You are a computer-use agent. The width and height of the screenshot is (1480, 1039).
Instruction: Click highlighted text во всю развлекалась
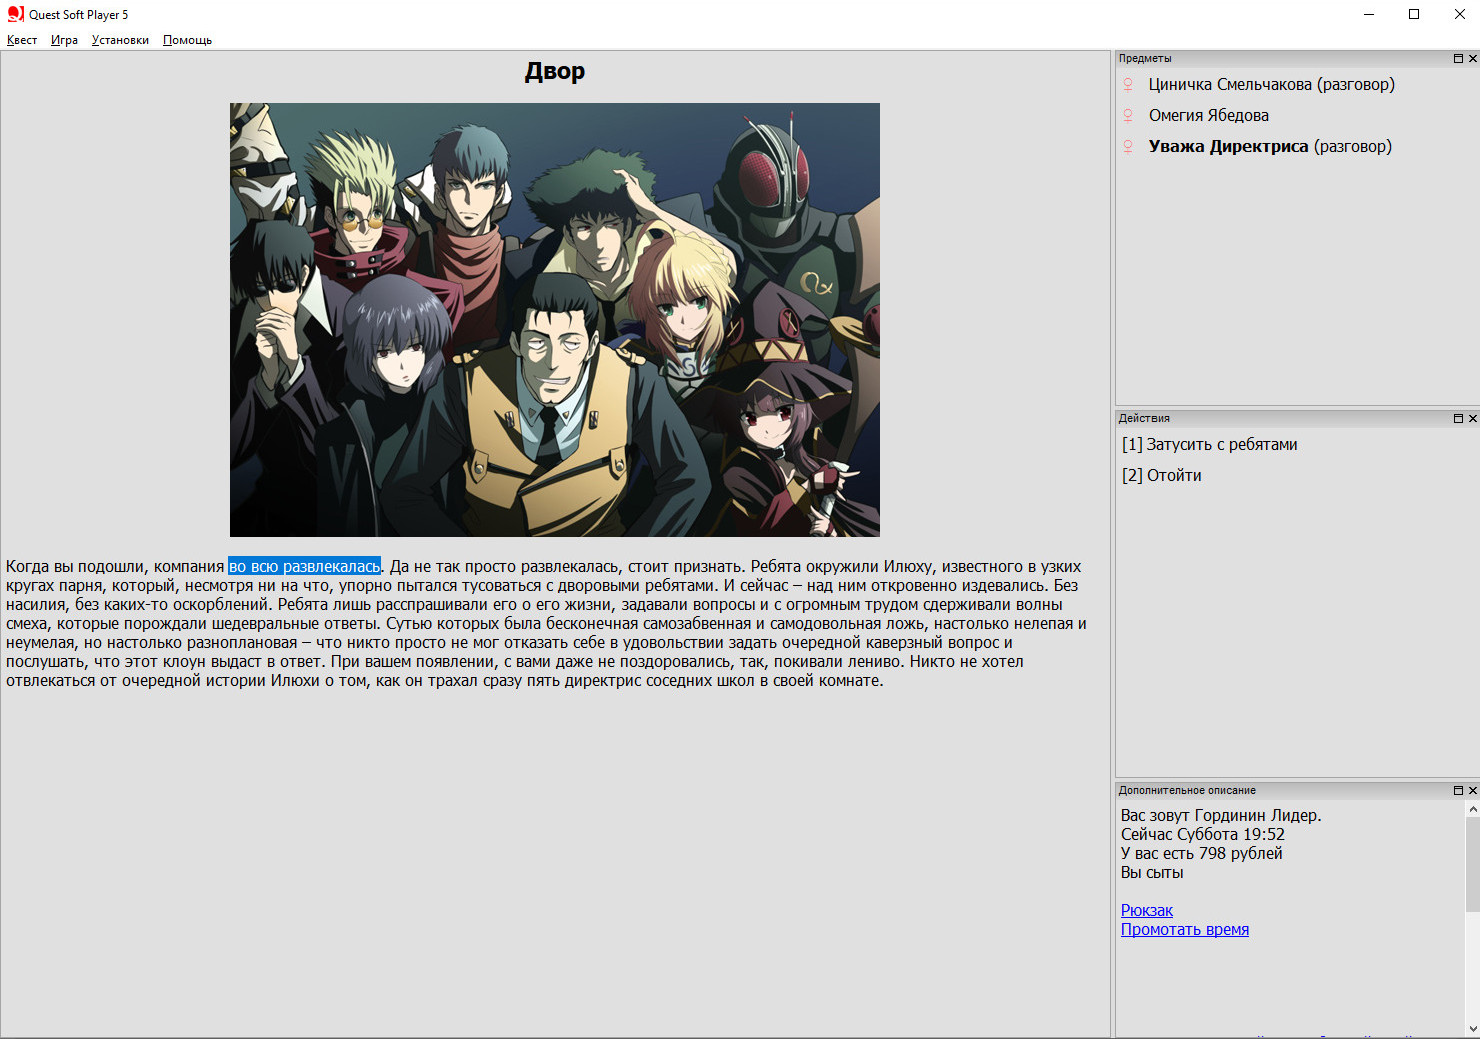click(304, 567)
